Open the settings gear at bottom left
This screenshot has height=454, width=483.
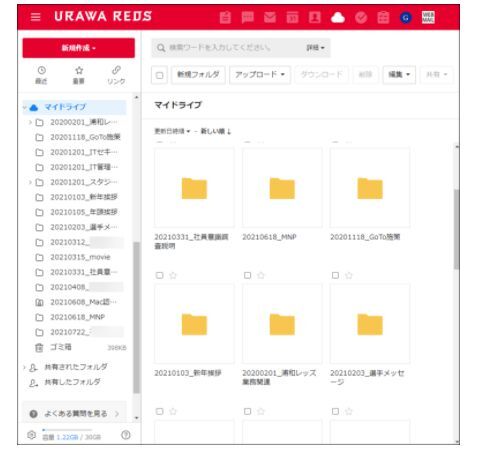(31, 435)
